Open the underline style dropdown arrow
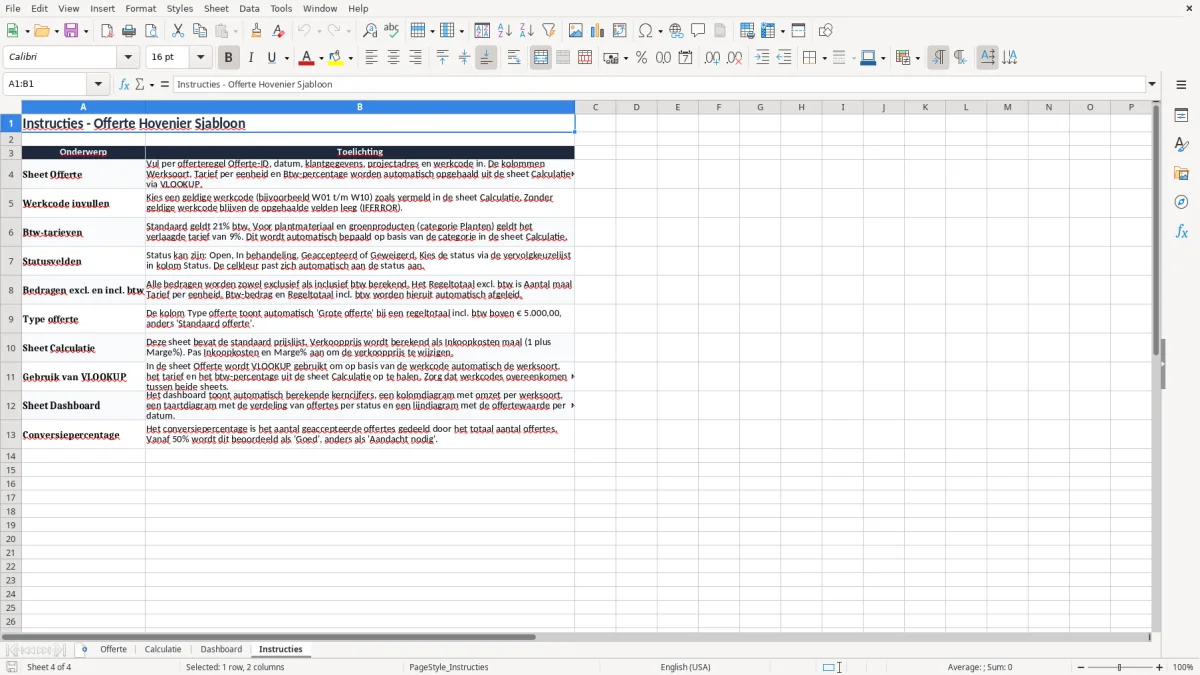Viewport: 1200px width, 675px height. [x=286, y=58]
